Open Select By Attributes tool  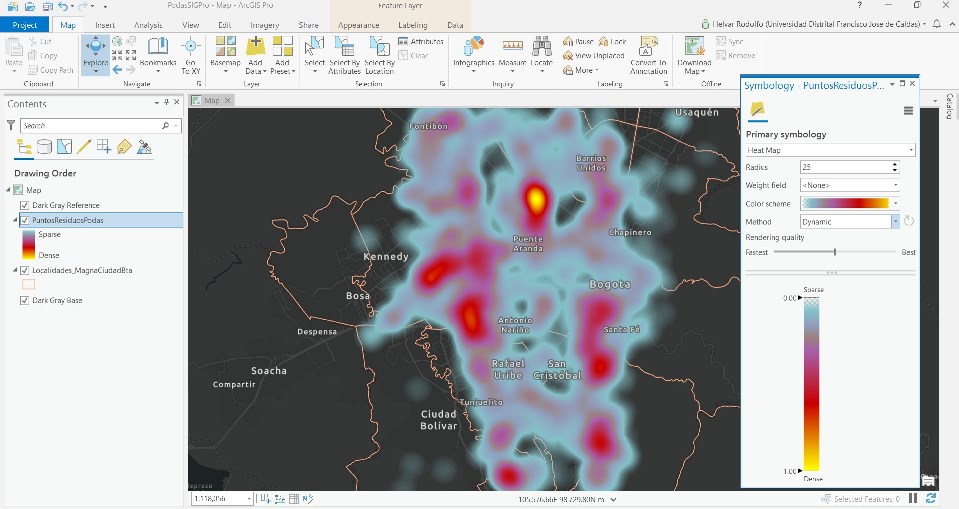point(344,52)
